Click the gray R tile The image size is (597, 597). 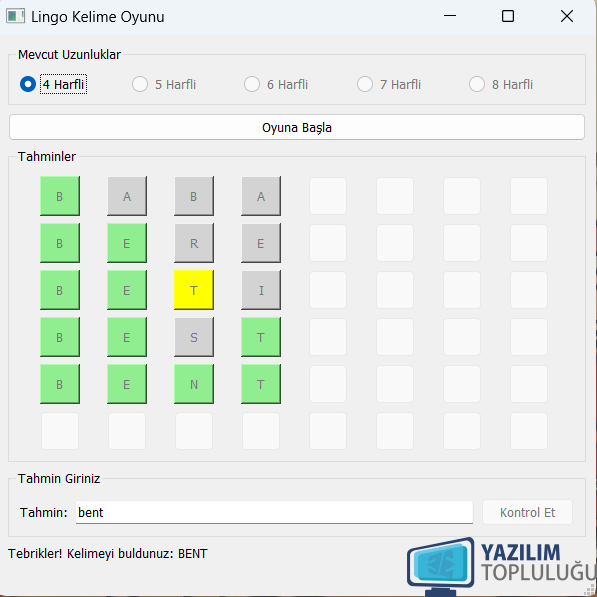[x=194, y=243]
